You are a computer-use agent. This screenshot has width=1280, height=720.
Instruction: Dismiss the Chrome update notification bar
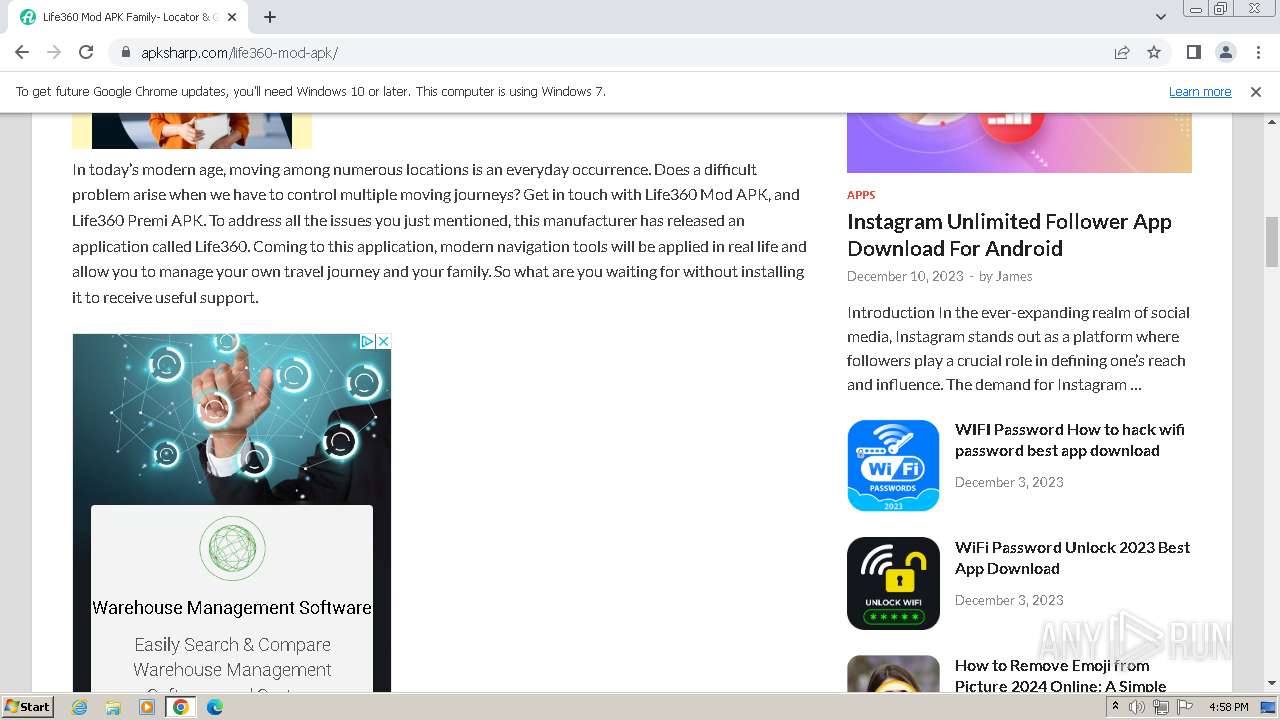pyautogui.click(x=1256, y=91)
